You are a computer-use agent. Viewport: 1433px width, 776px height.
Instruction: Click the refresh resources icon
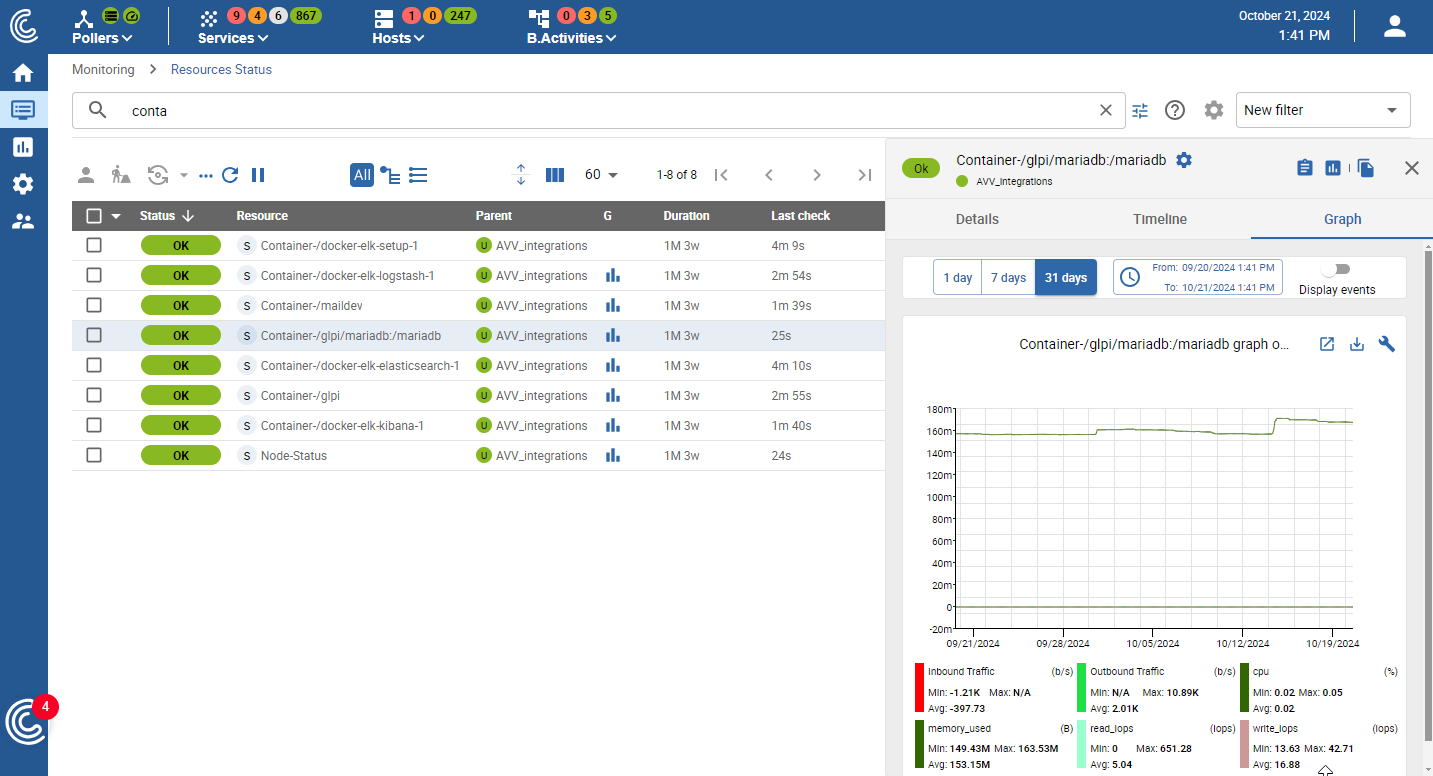point(230,175)
